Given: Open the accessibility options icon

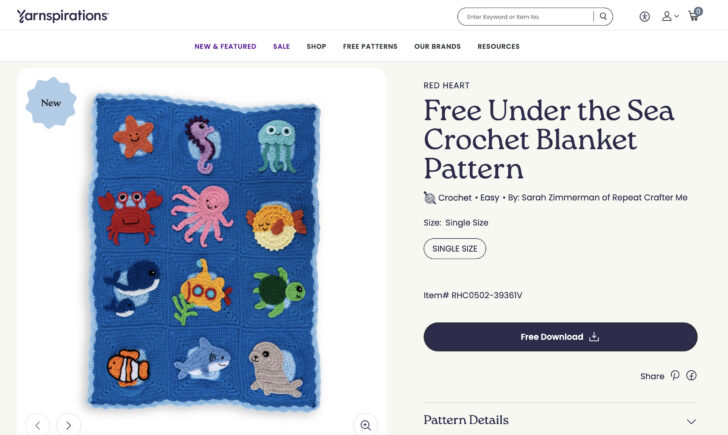Looking at the screenshot, I should tap(644, 17).
